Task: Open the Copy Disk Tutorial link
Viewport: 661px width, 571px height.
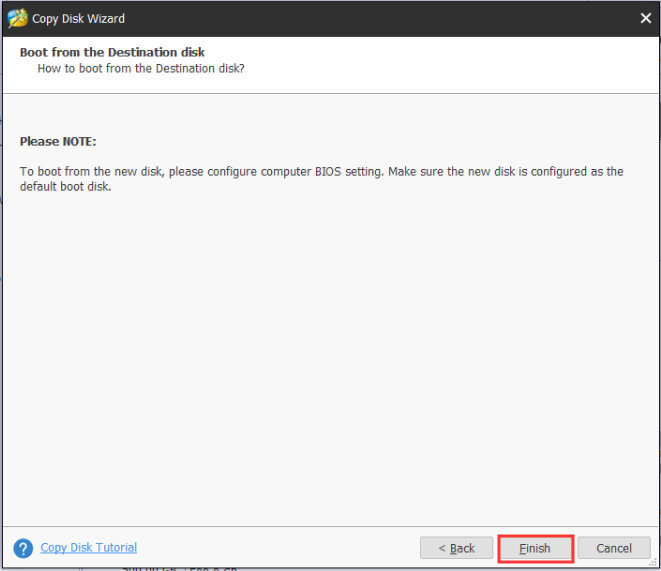Action: click(89, 547)
